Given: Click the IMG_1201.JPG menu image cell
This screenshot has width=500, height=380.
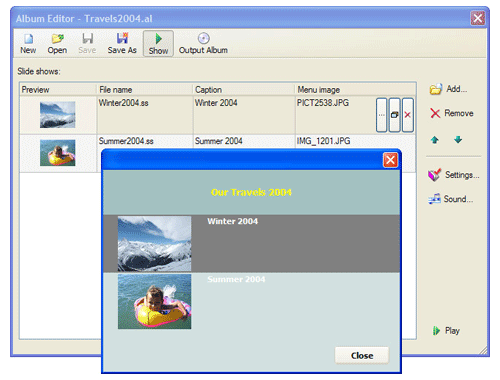Looking at the screenshot, I should pyautogui.click(x=355, y=141).
